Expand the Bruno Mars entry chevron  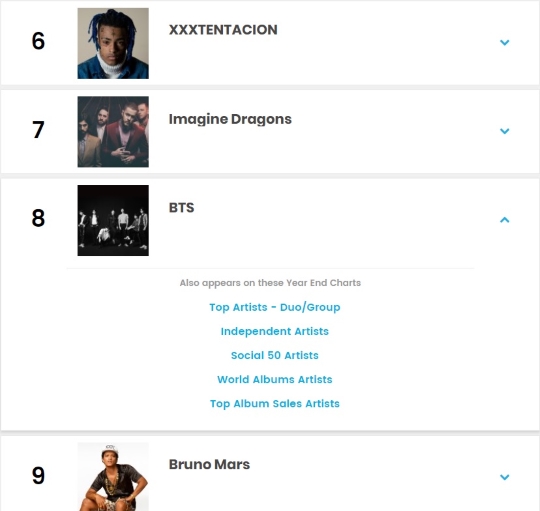coord(504,477)
